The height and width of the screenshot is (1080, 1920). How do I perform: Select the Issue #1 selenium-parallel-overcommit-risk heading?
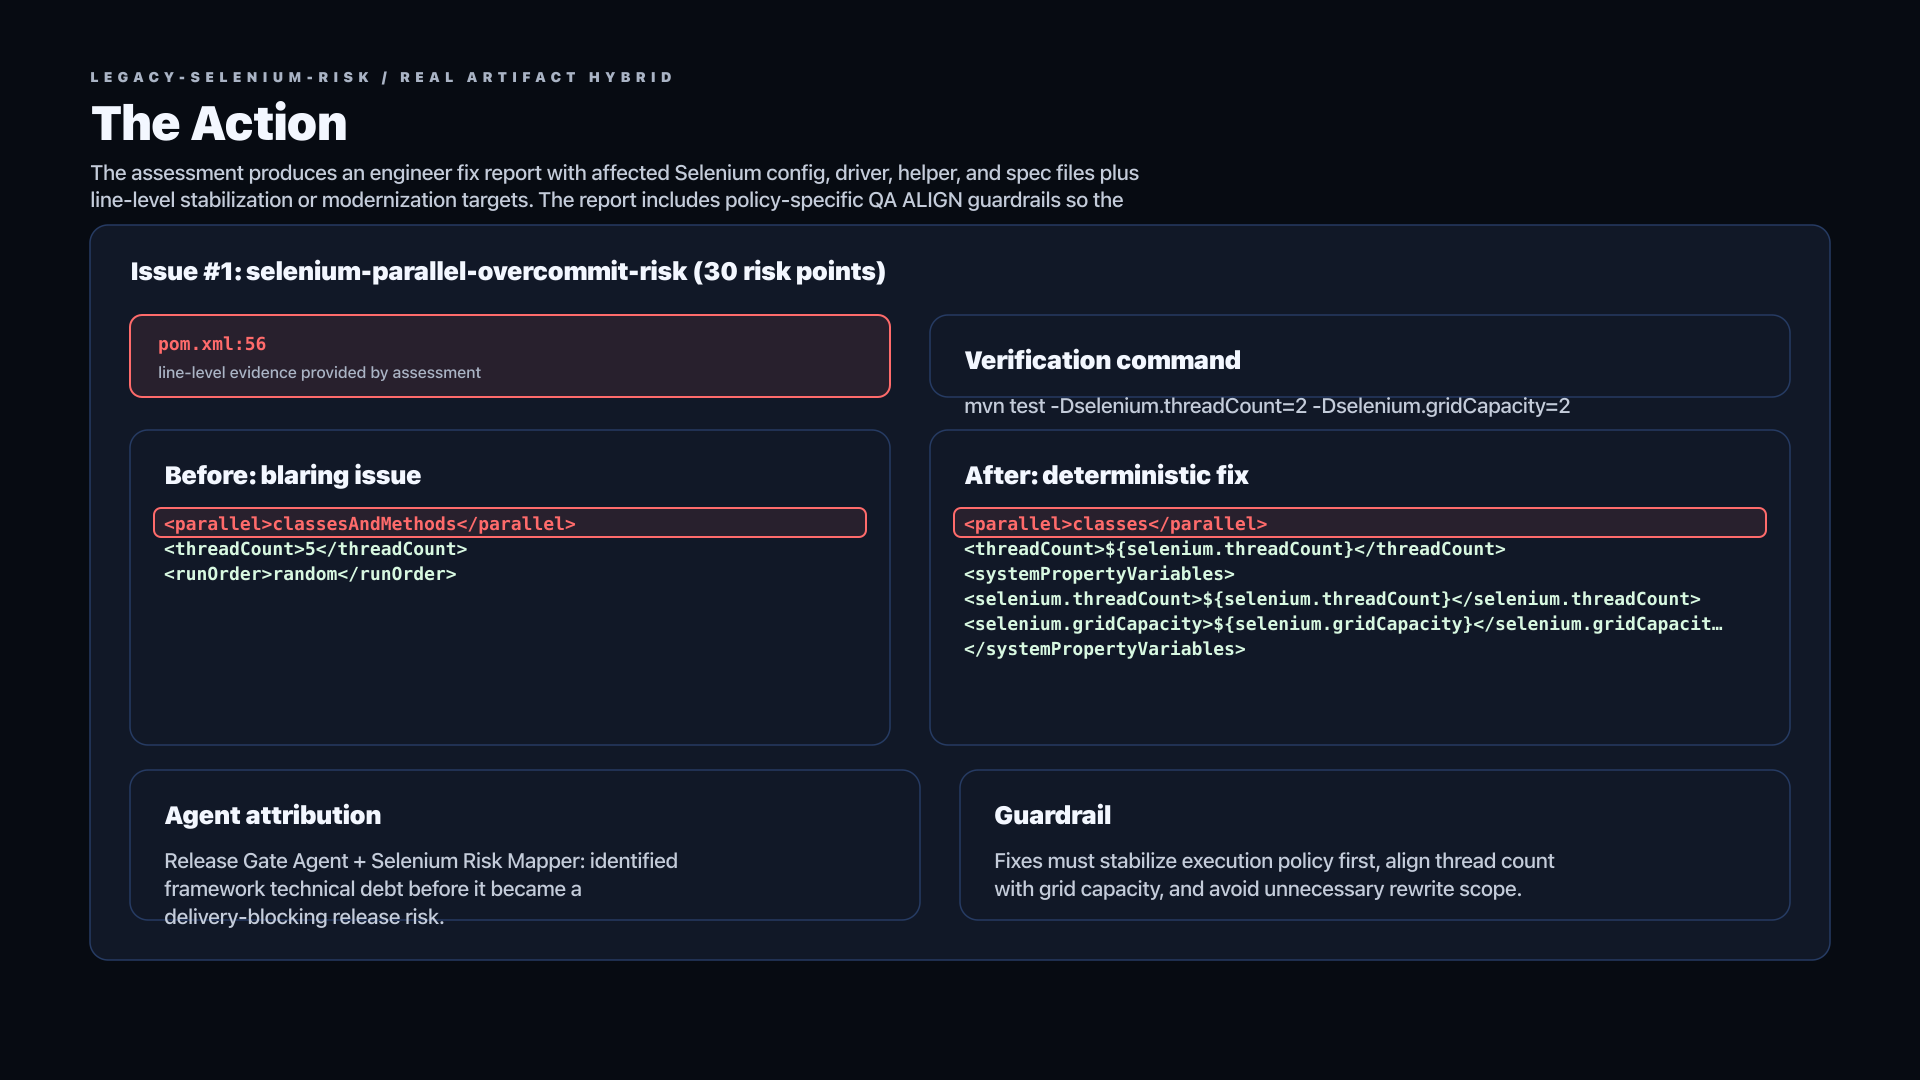click(x=508, y=271)
